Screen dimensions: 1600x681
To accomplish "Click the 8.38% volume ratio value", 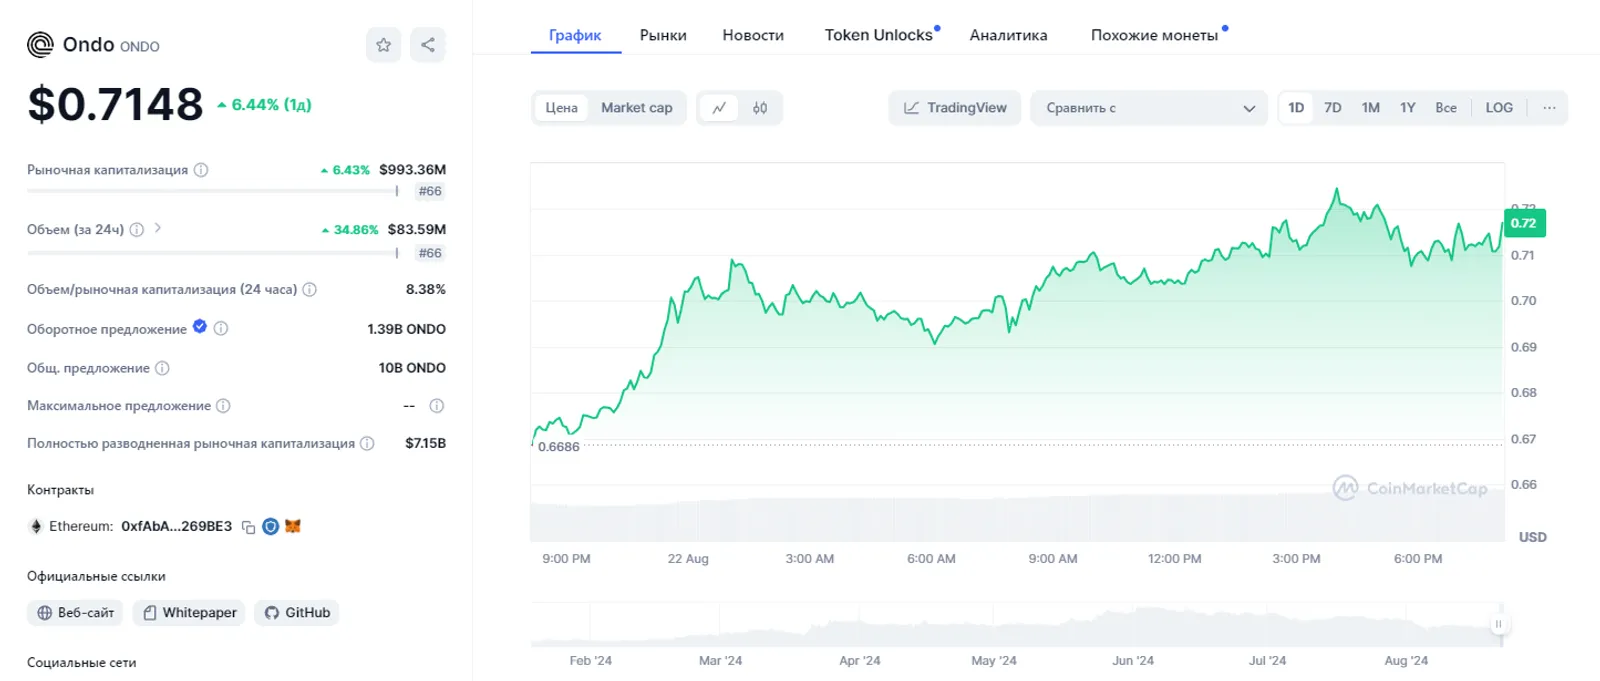I will click(x=426, y=289).
